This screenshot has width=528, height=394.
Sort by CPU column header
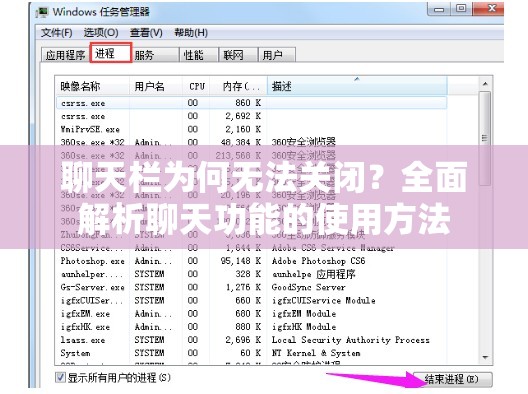pyautogui.click(x=196, y=86)
